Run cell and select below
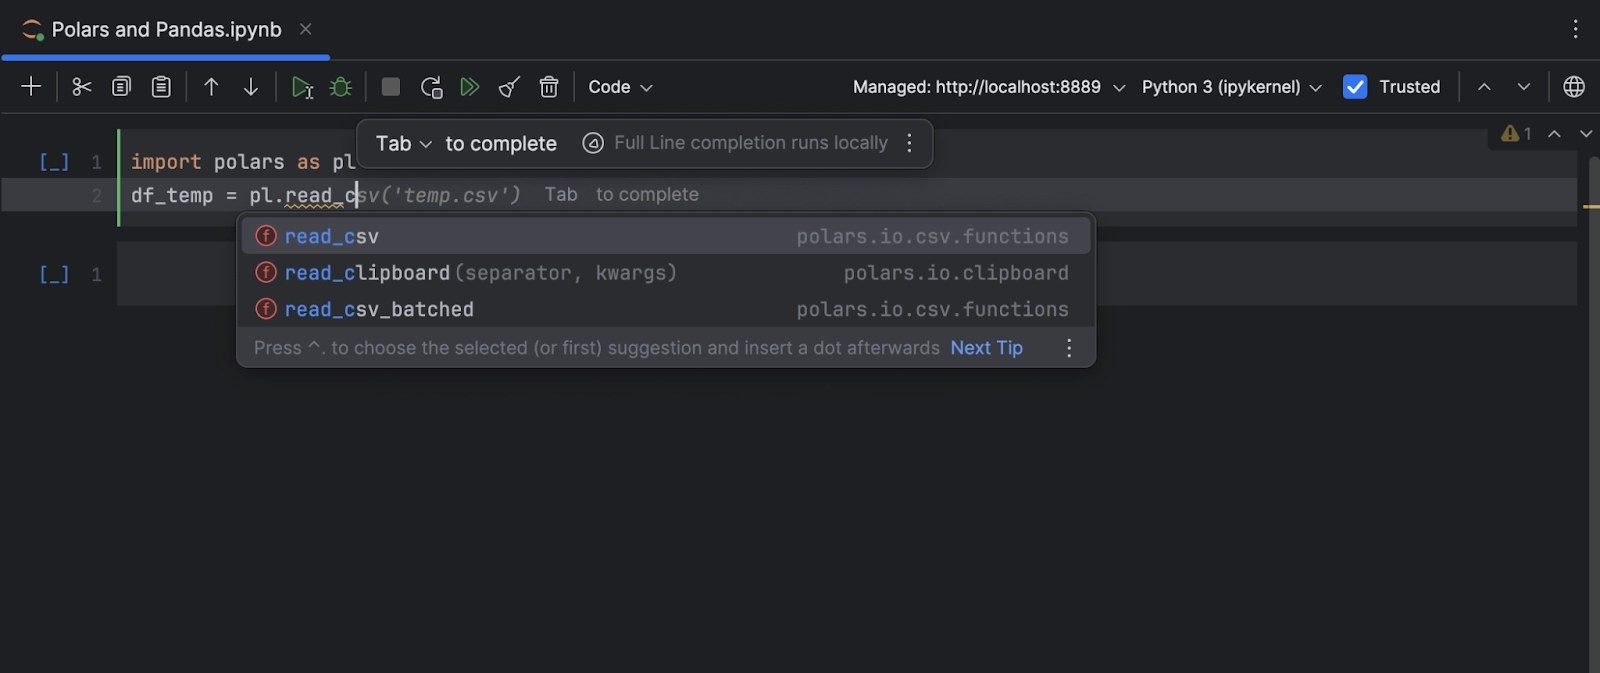Screen dimensions: 1600x673 (302, 88)
